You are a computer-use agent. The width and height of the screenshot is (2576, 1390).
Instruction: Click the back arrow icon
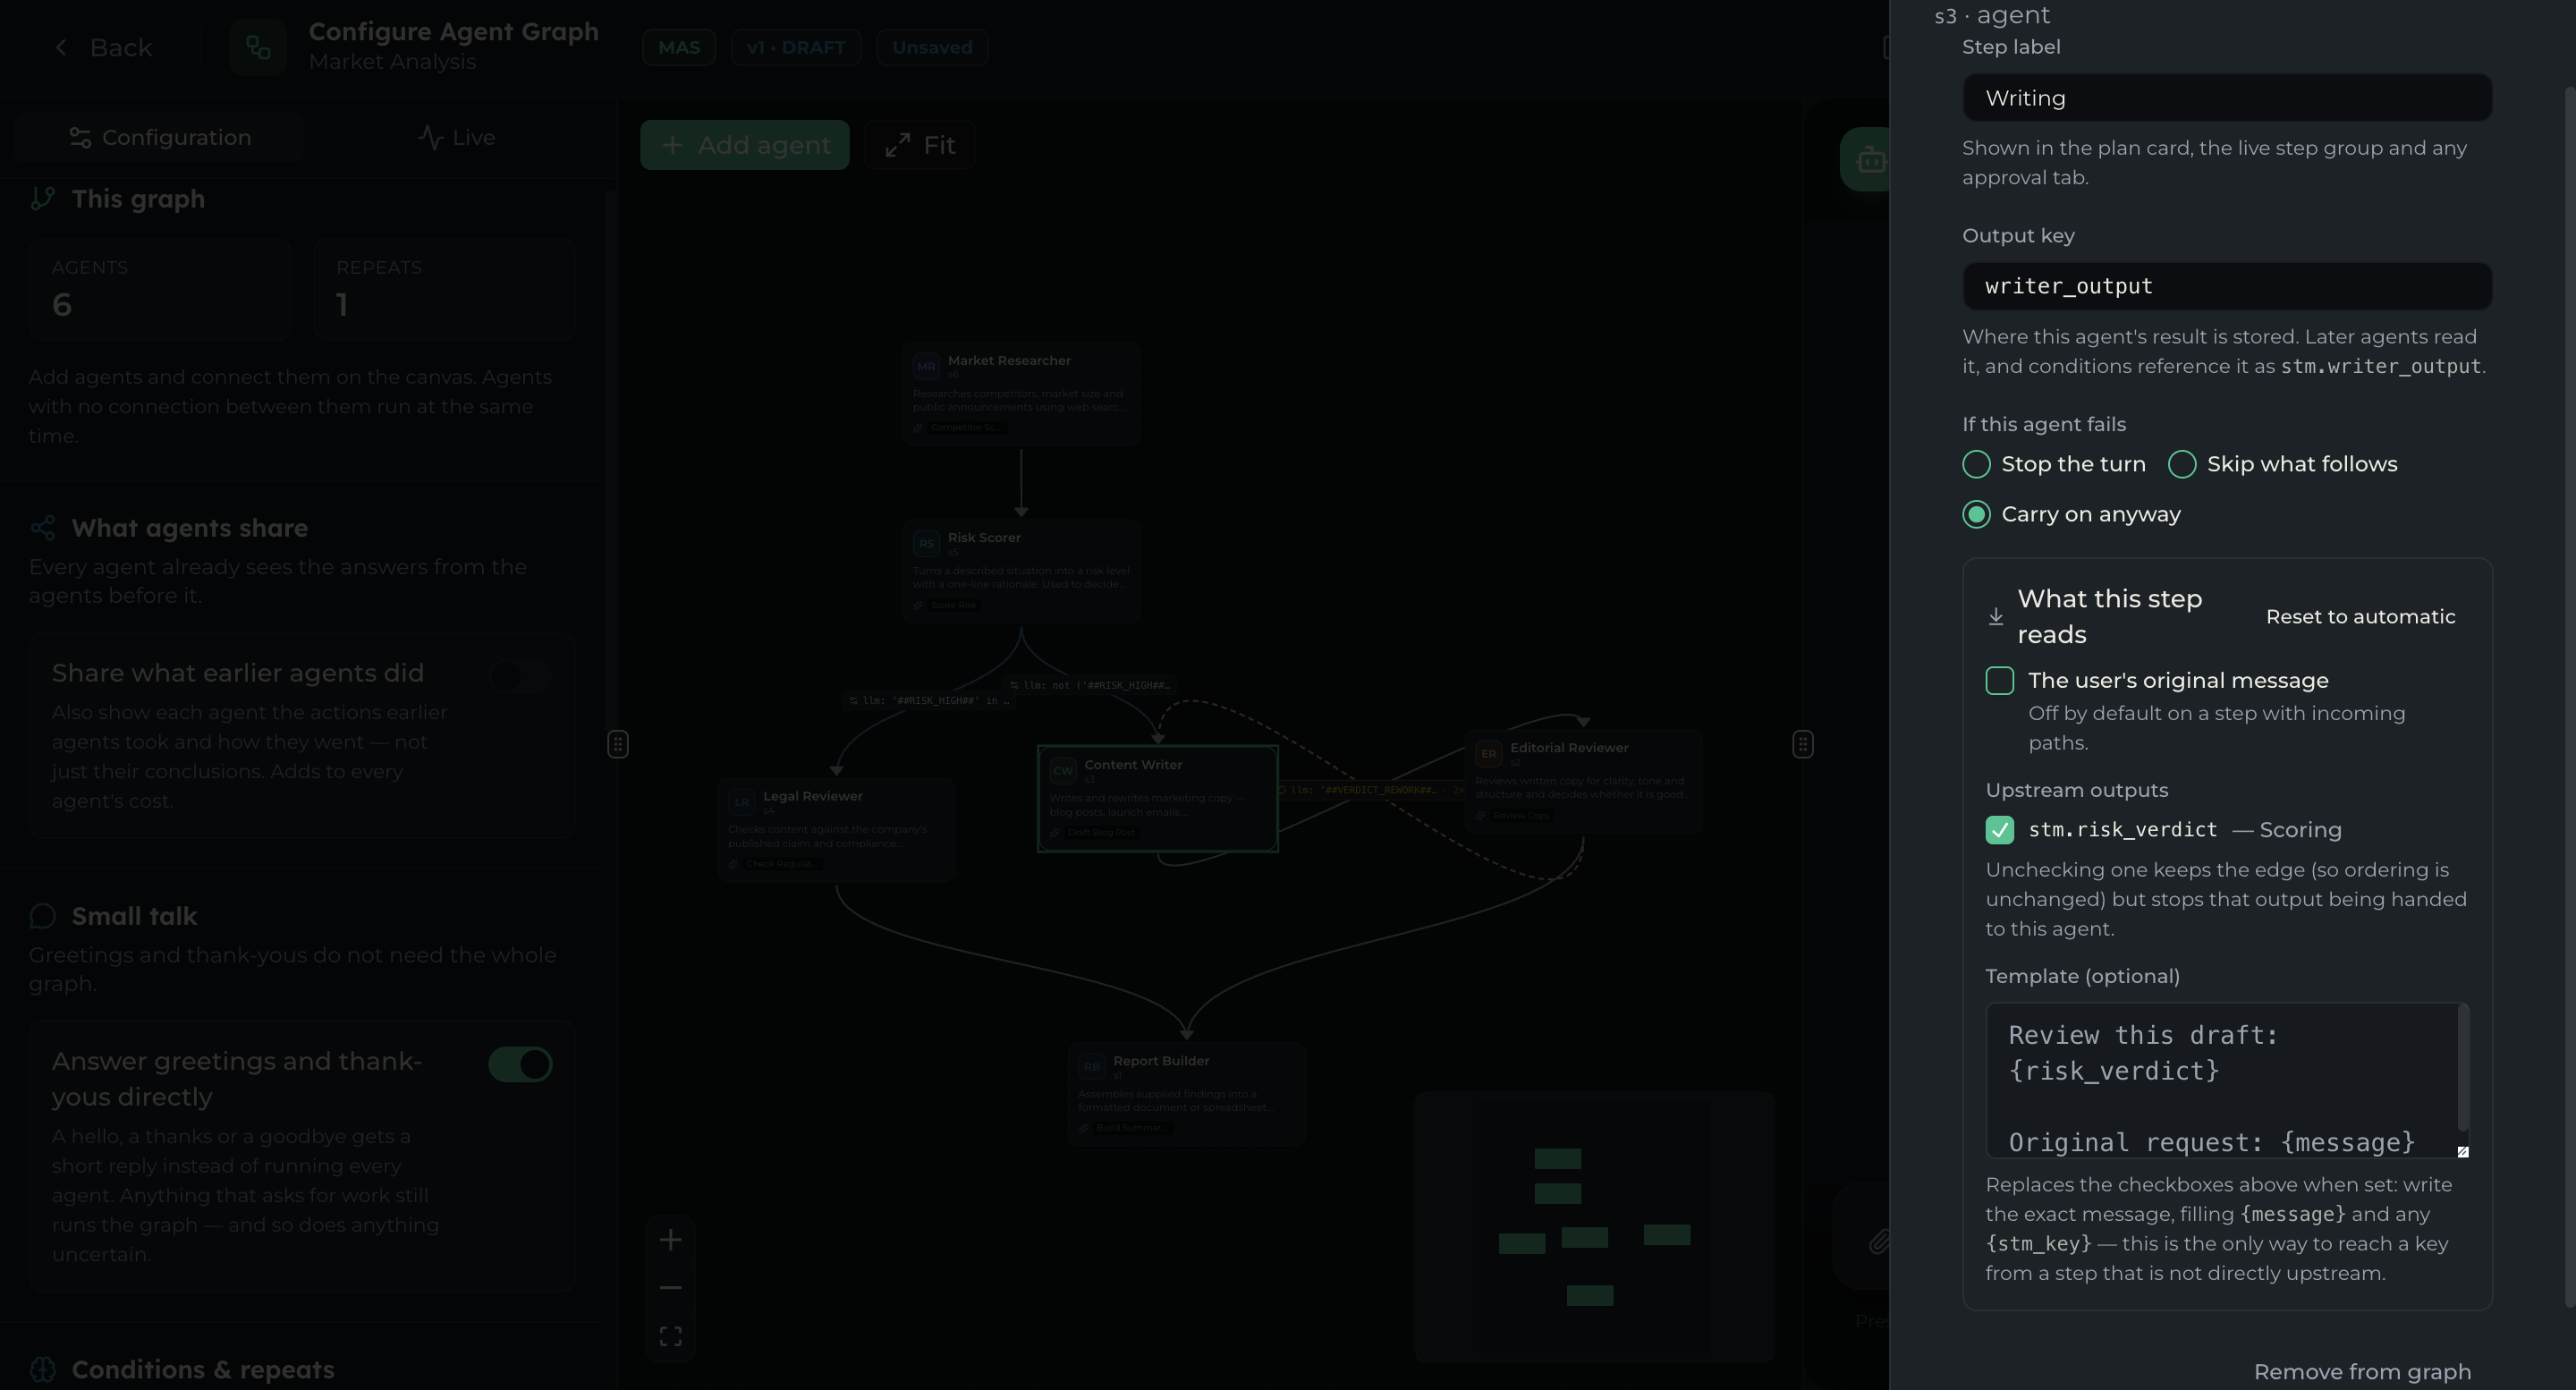[x=61, y=47]
